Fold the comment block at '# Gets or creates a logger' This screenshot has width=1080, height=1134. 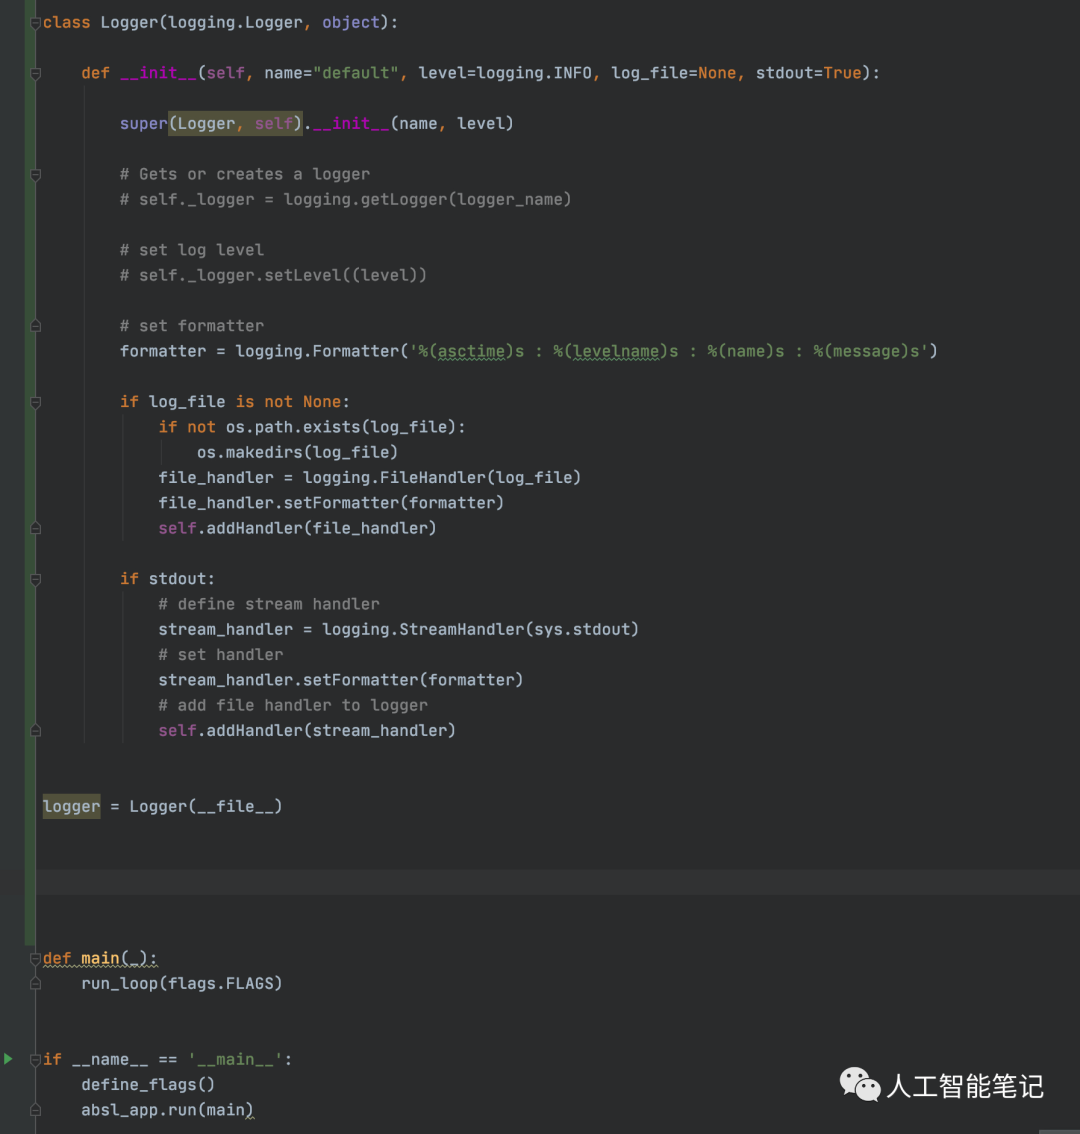click(35, 174)
